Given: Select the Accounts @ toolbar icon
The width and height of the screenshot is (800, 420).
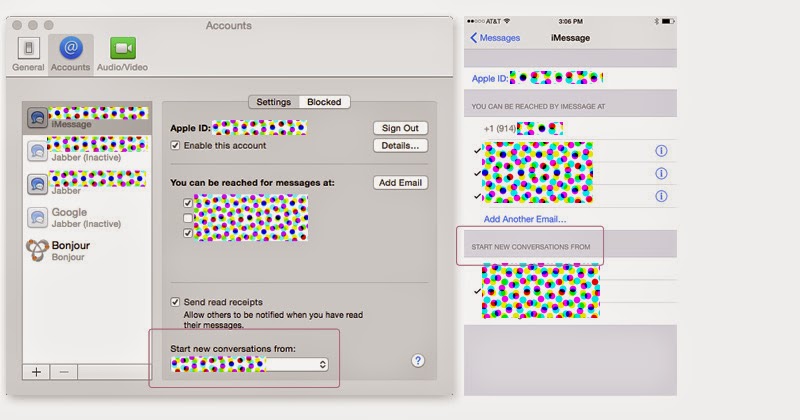Looking at the screenshot, I should pos(71,48).
